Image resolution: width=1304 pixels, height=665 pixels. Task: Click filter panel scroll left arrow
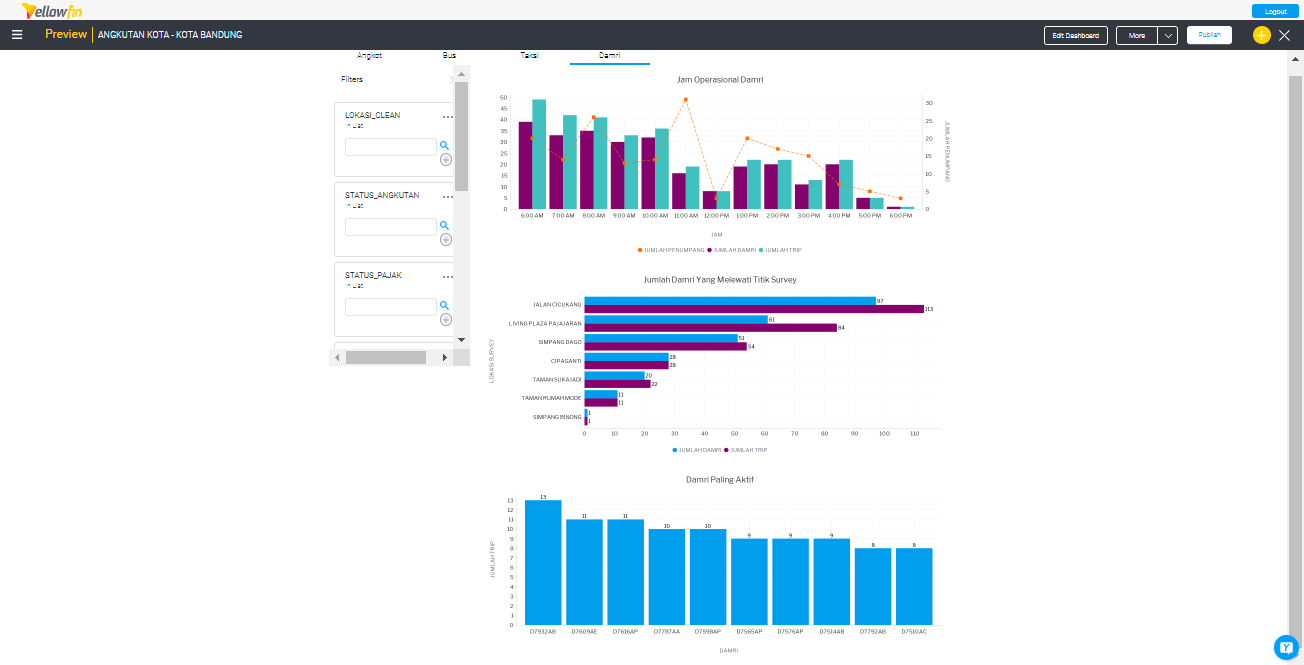pos(337,357)
